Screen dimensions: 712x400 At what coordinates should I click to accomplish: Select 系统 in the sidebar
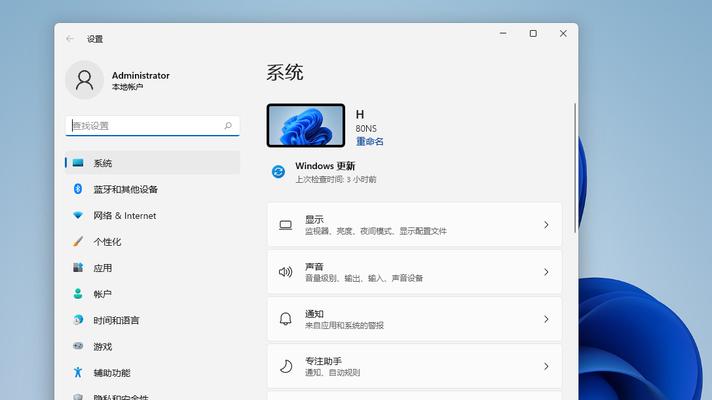[153, 163]
